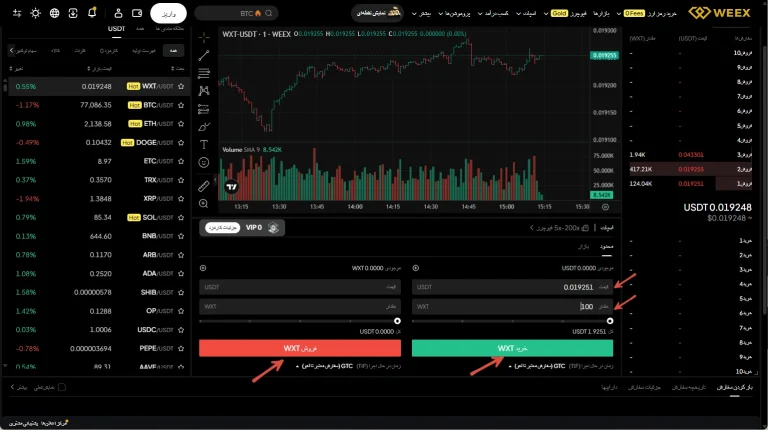
Task: Open the language globe icon
Action: coord(54,13)
